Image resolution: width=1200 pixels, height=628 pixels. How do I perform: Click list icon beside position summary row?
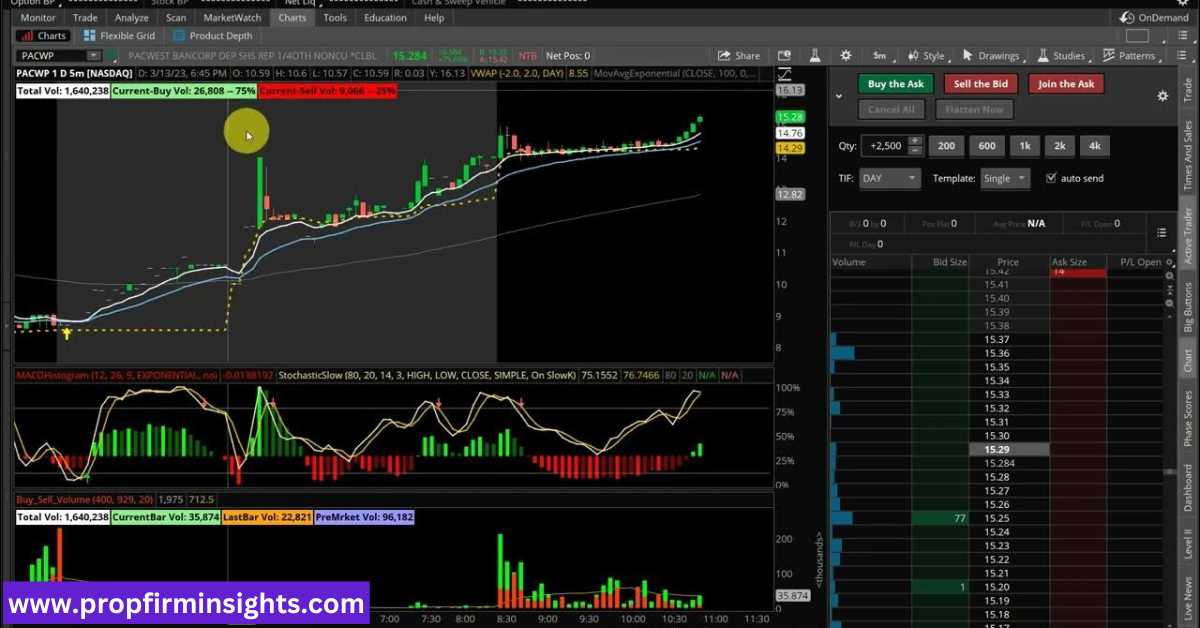pos(1162,232)
